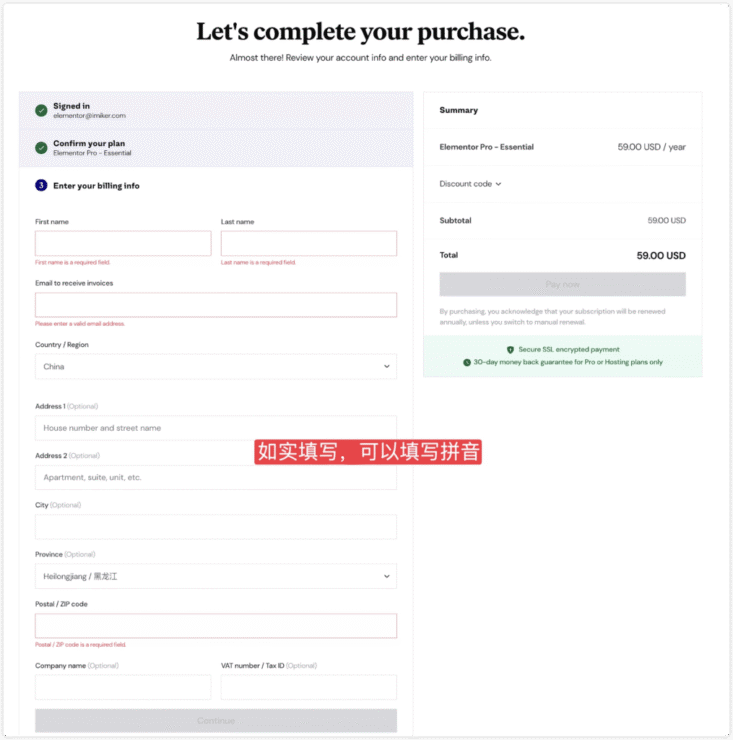Viewport: 733px width, 740px height.
Task: Open the Province dropdown showing Heilongjiang
Action: pyautogui.click(x=216, y=576)
